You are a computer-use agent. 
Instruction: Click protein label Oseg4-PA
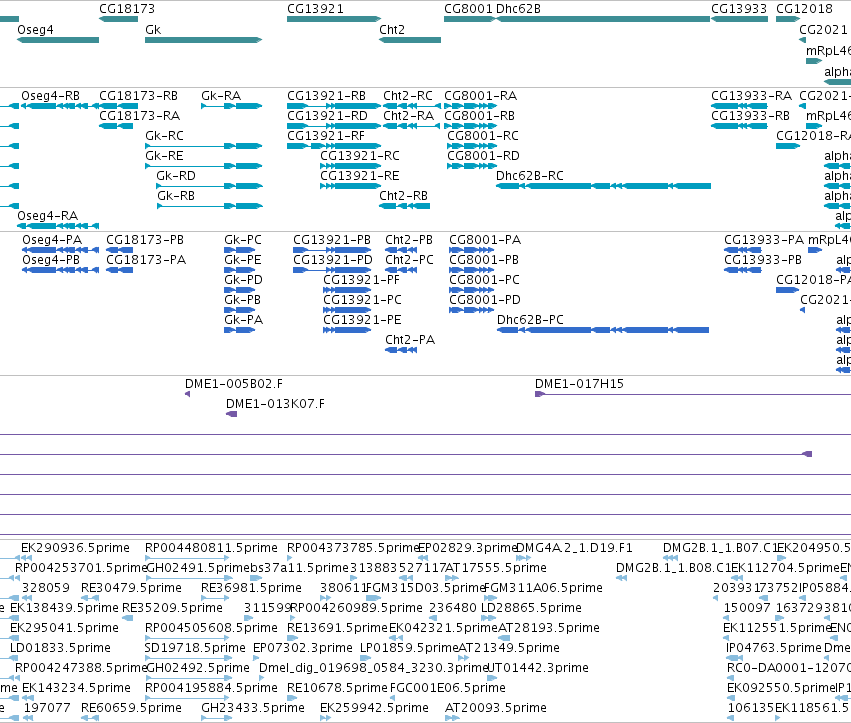click(x=52, y=240)
